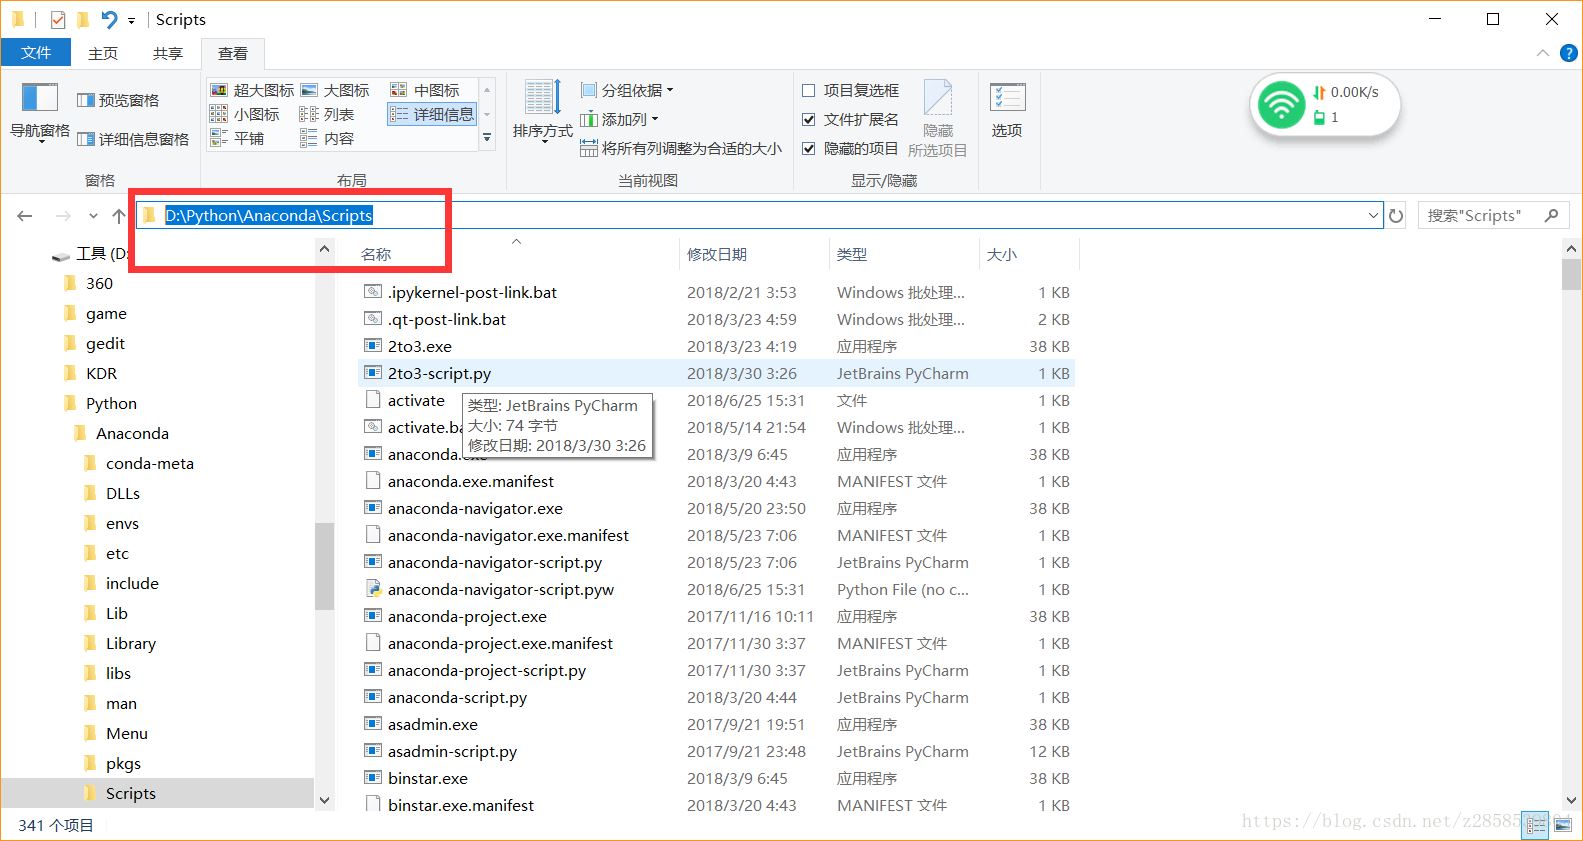Go up one folder level
Screen dimensions: 1583x841
(119, 216)
